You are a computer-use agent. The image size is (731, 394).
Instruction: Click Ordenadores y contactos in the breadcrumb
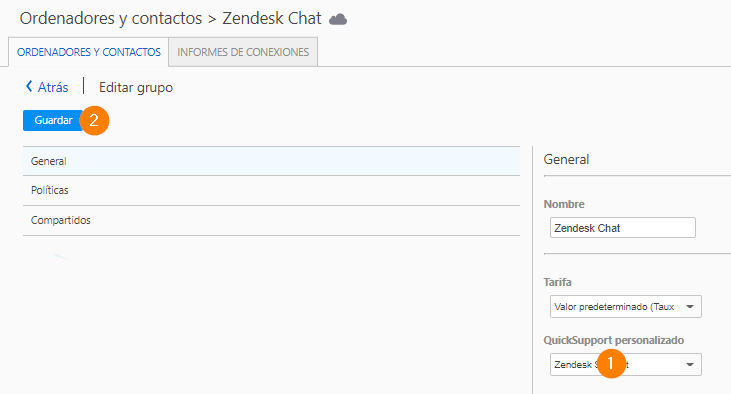[111, 18]
